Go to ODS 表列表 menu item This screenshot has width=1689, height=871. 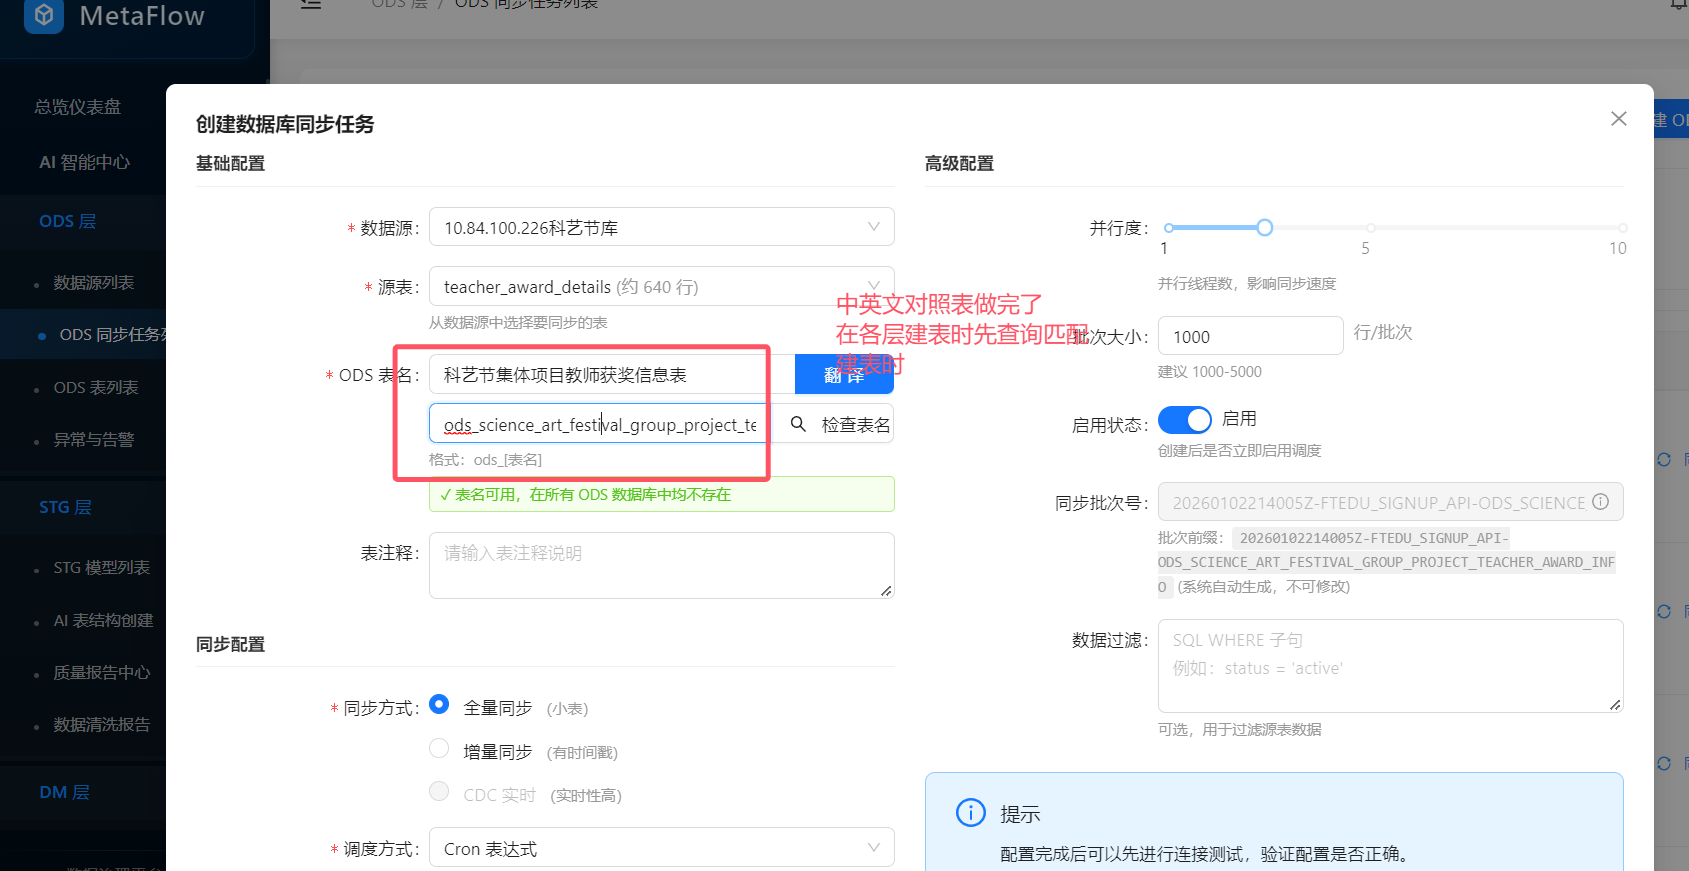click(96, 388)
